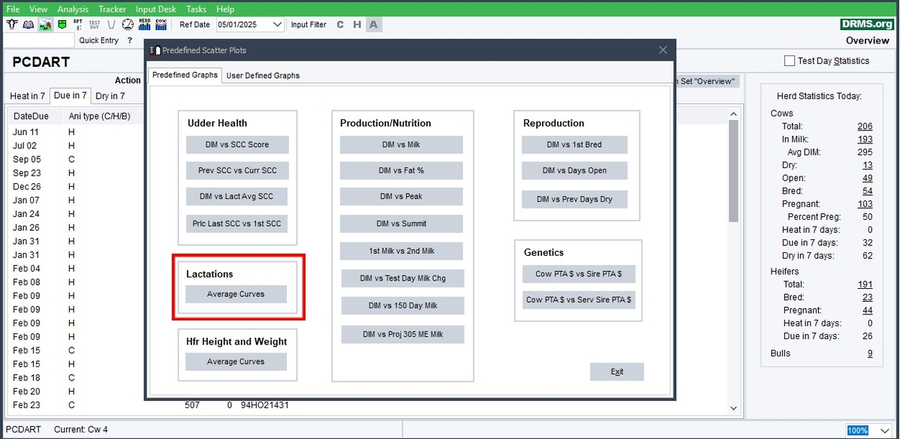
Task: Open Cow PTA $ vs Serv Sire PTA $
Action: click(x=579, y=300)
